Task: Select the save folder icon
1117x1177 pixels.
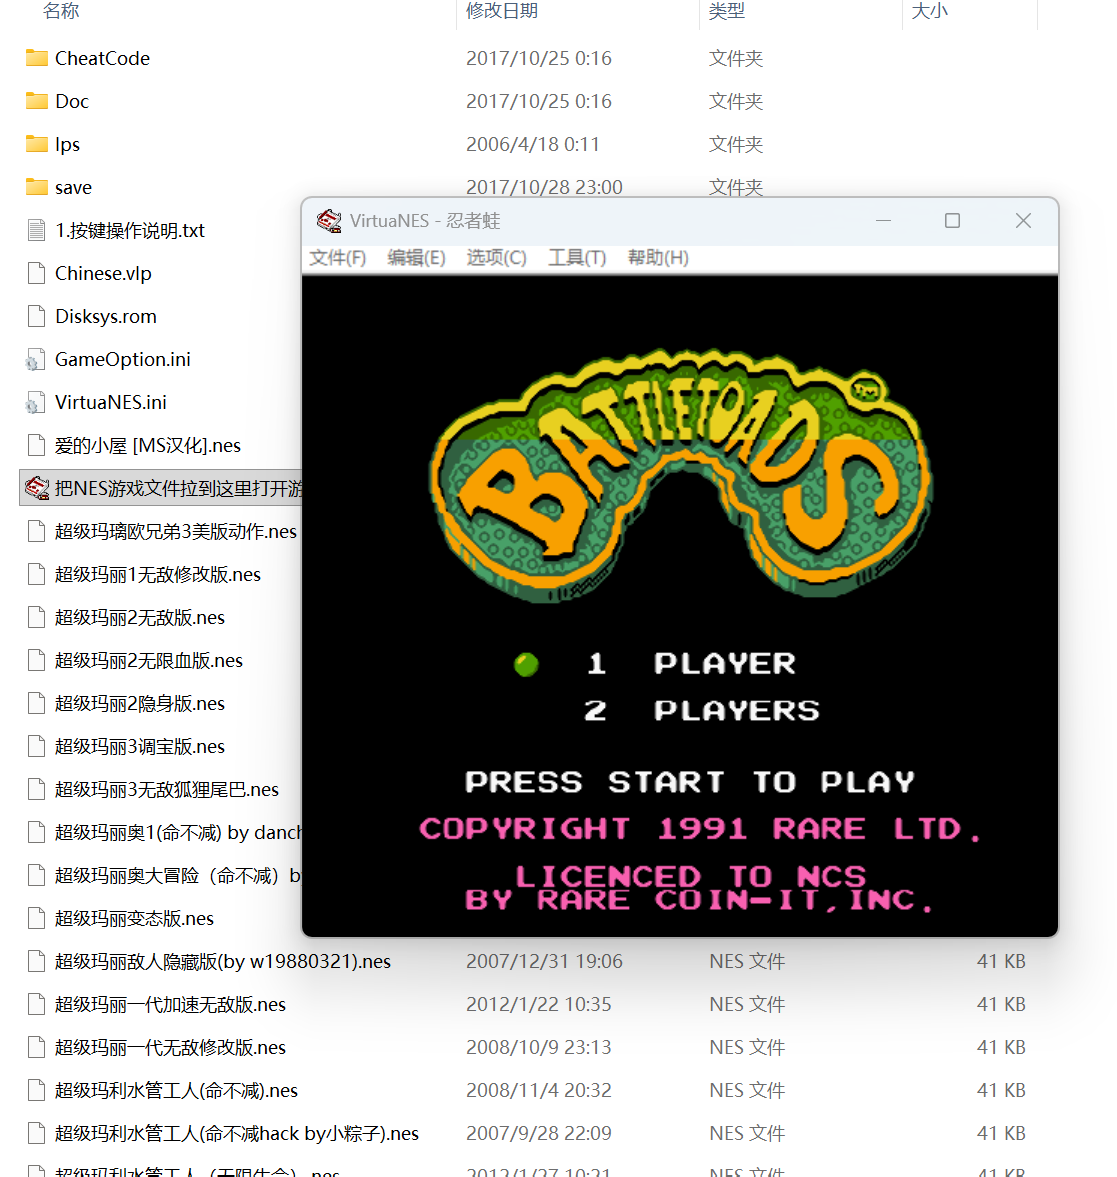Action: [x=36, y=187]
